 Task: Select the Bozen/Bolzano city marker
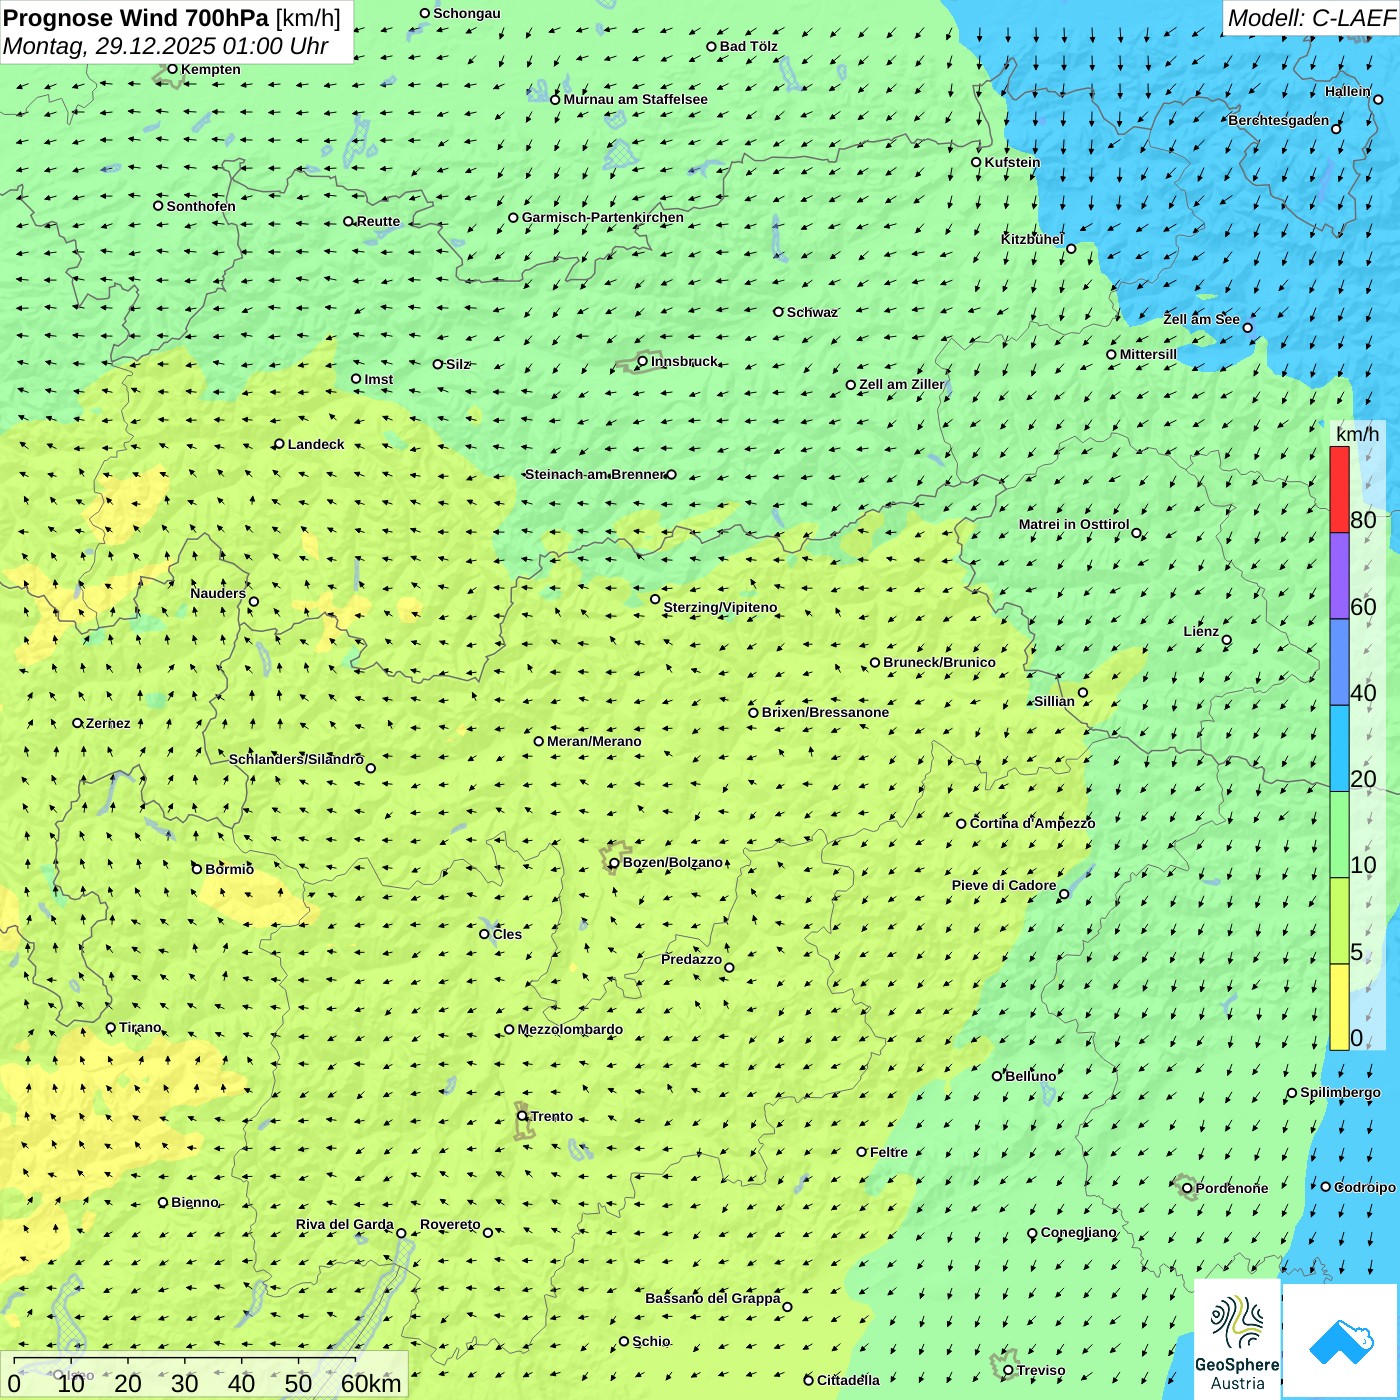tap(614, 863)
